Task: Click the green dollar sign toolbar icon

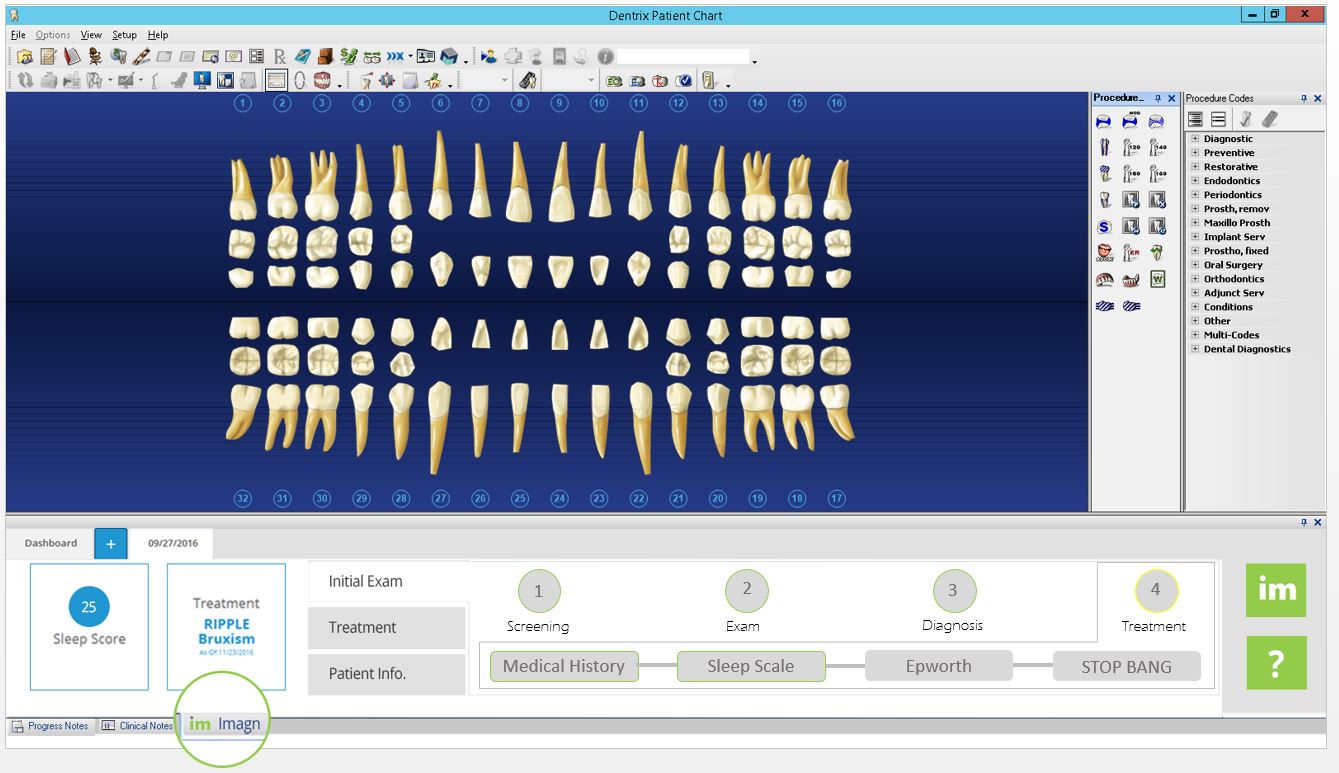Action: [348, 56]
